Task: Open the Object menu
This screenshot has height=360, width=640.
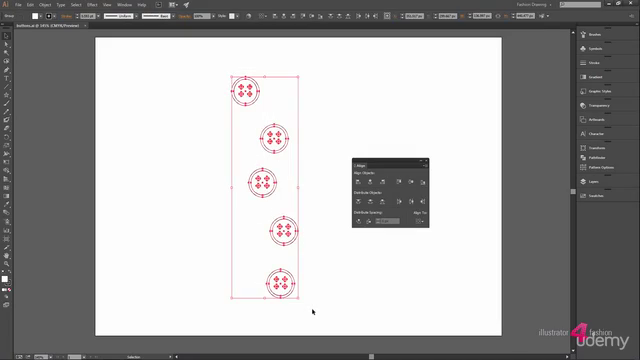Action: tap(45, 5)
